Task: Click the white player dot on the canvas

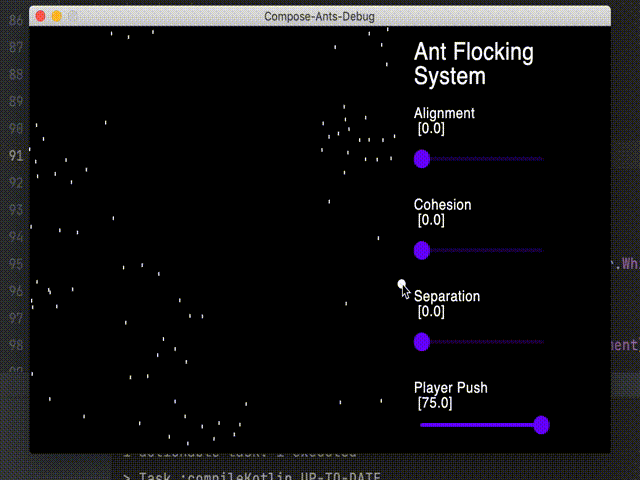Action: (x=401, y=284)
